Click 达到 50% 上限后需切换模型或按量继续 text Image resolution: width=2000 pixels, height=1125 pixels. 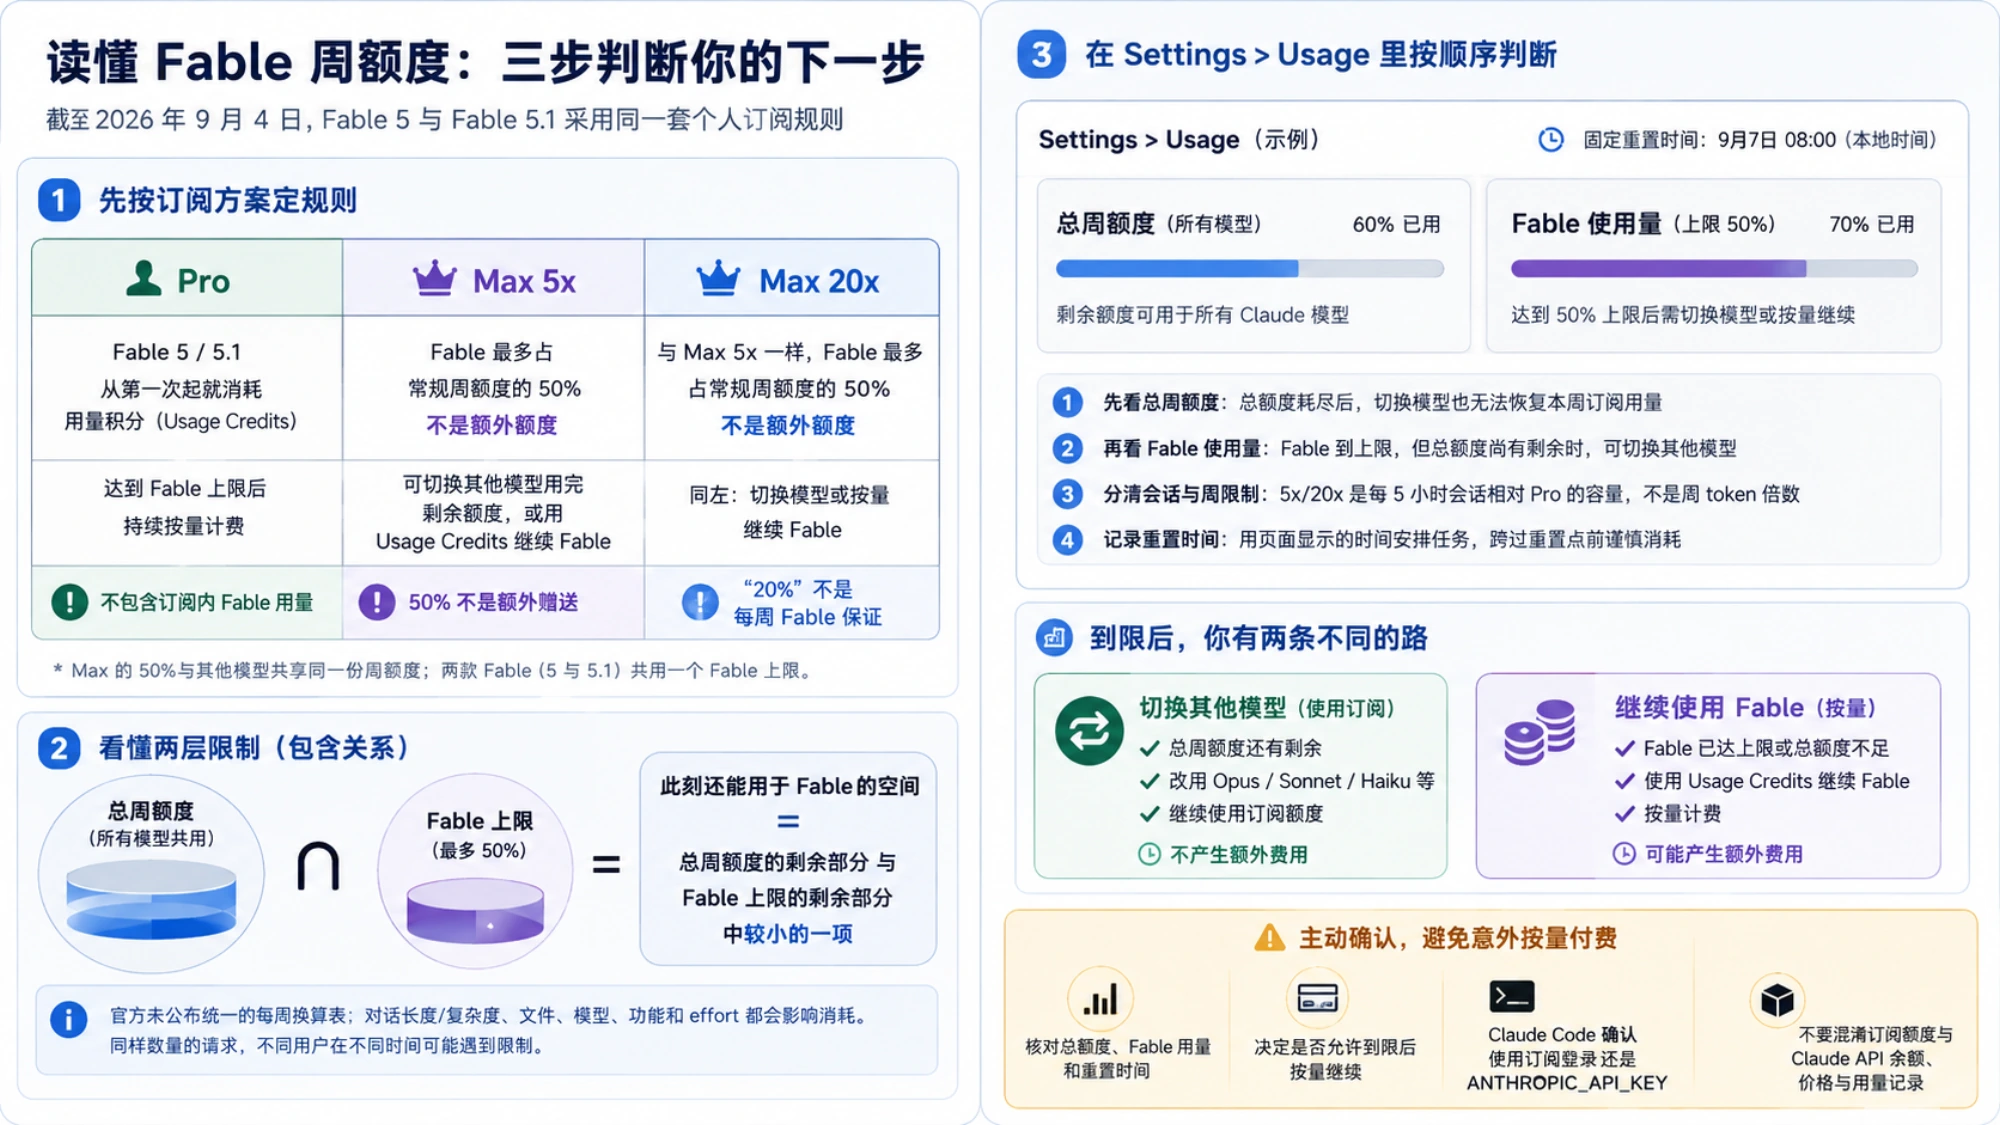pos(1683,315)
